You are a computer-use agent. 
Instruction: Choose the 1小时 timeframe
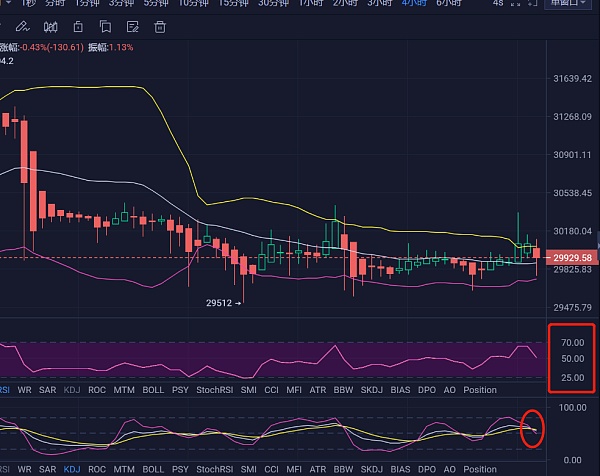tap(310, 3)
